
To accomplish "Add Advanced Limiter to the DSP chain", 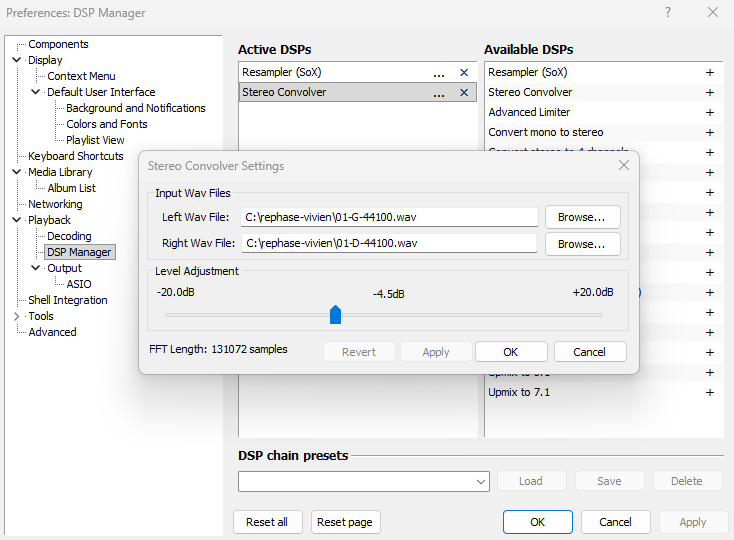I will [x=710, y=112].
